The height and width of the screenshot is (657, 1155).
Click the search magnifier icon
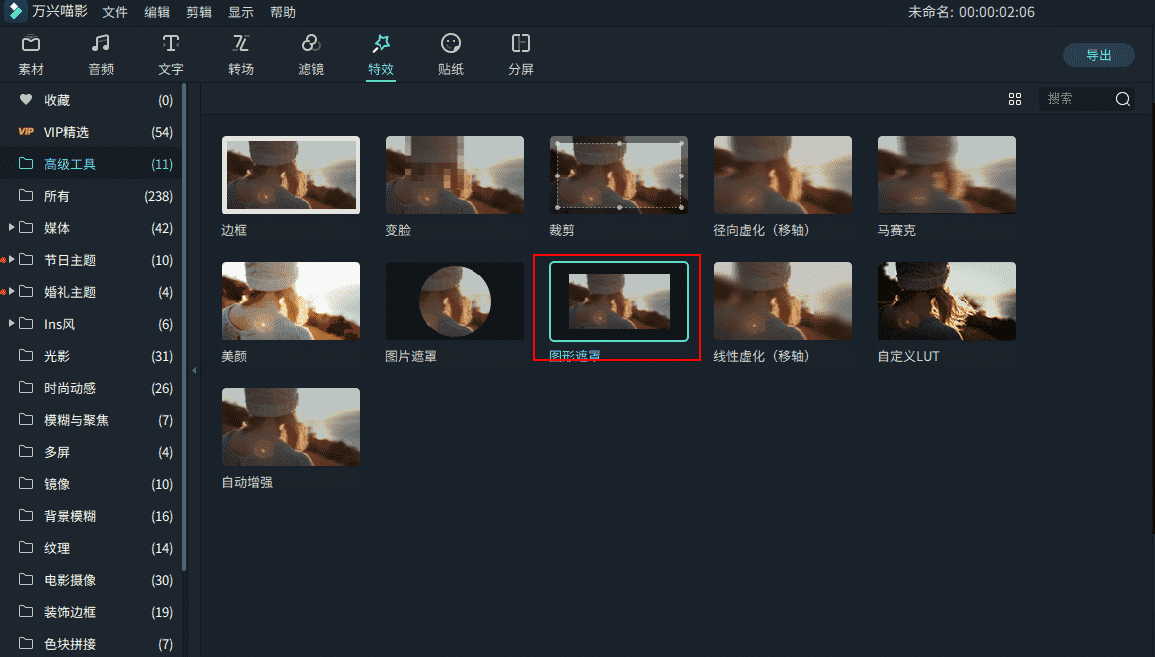click(1122, 99)
